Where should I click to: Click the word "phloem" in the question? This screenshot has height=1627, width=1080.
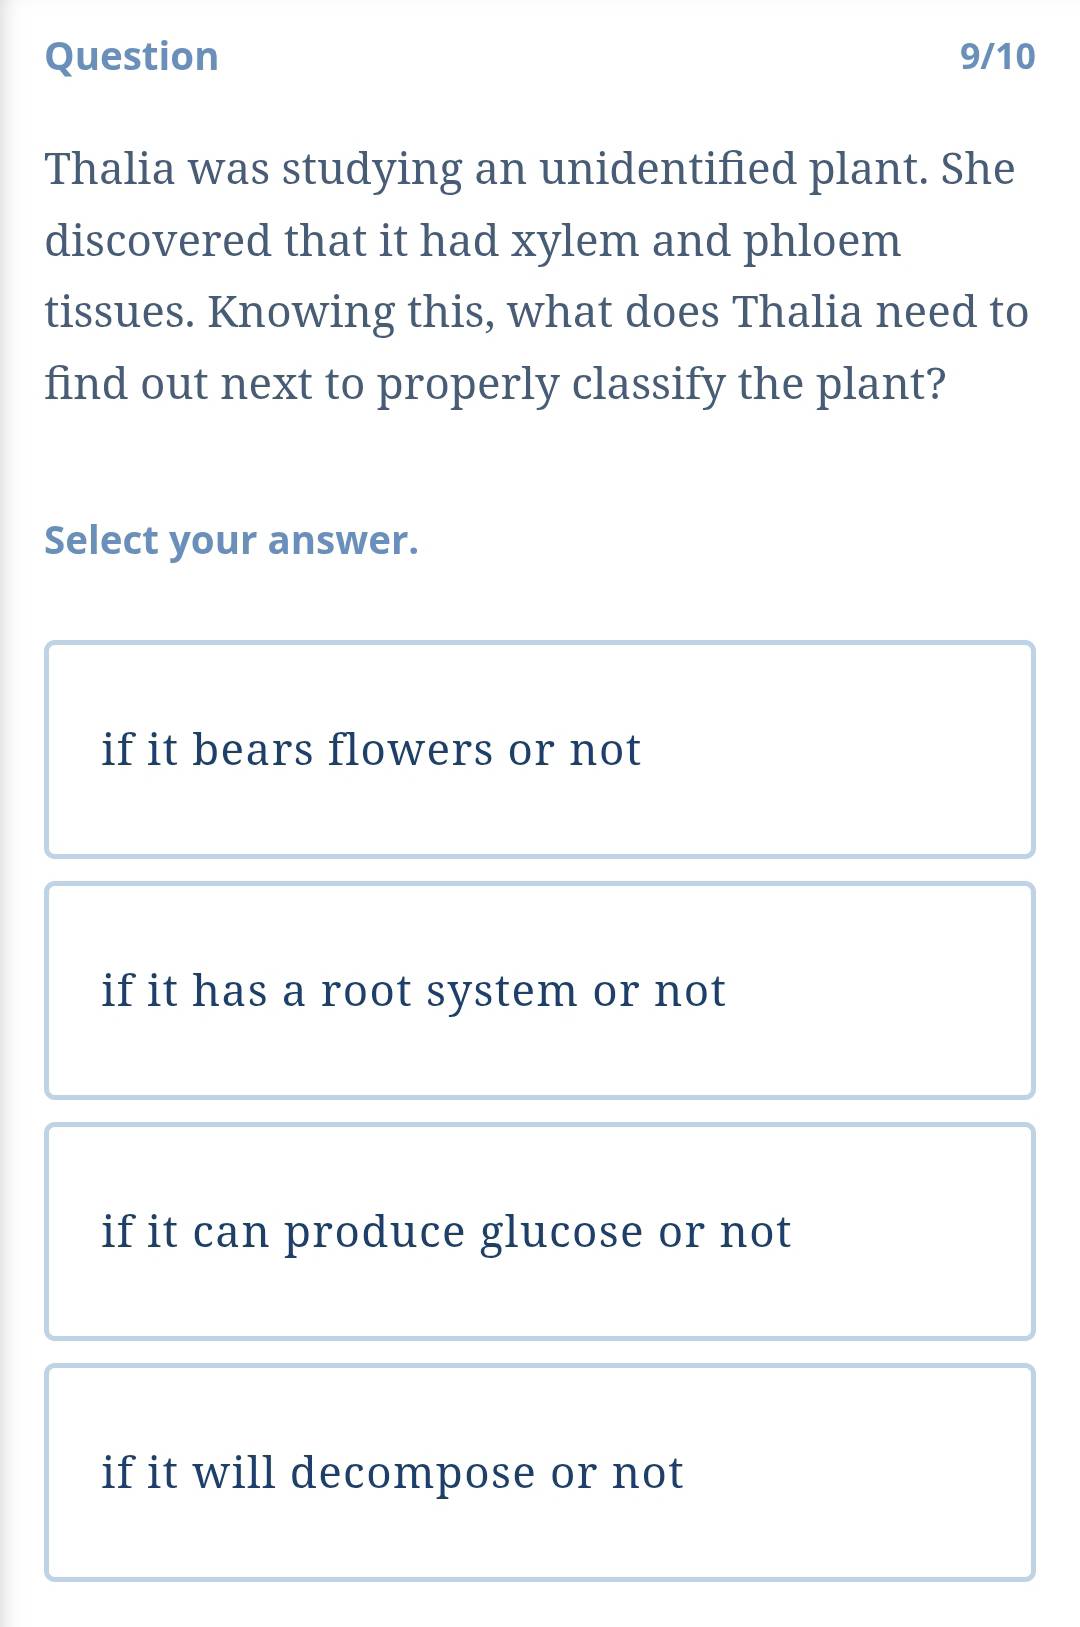tap(821, 241)
